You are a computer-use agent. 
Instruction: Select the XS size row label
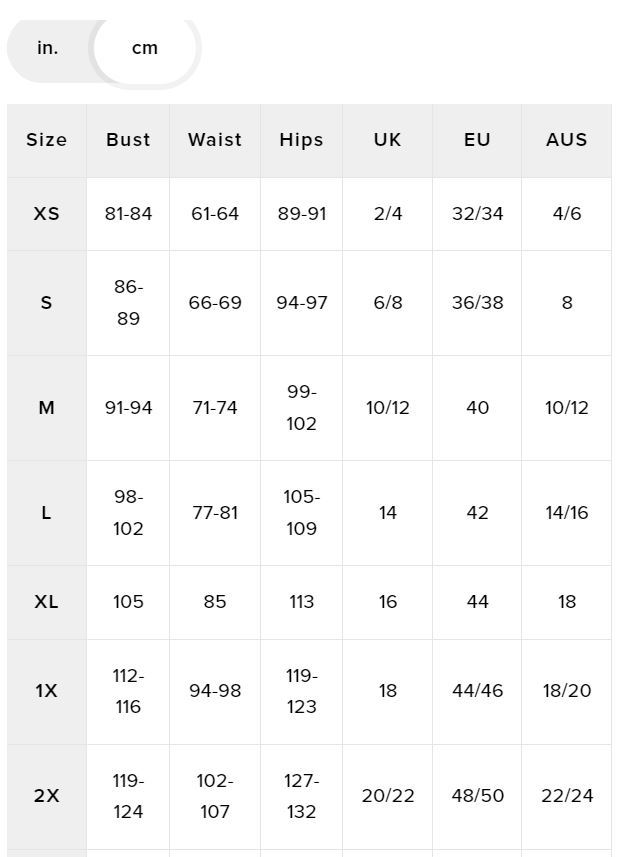(47, 214)
